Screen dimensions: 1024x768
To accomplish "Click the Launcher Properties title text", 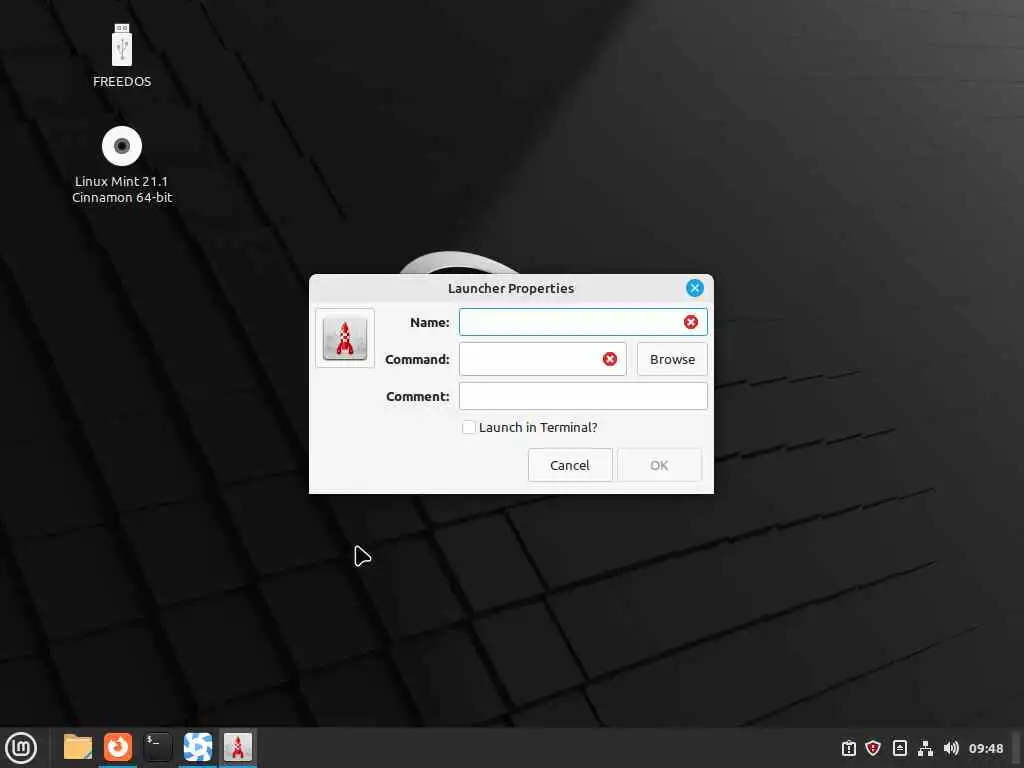I will 511,289.
